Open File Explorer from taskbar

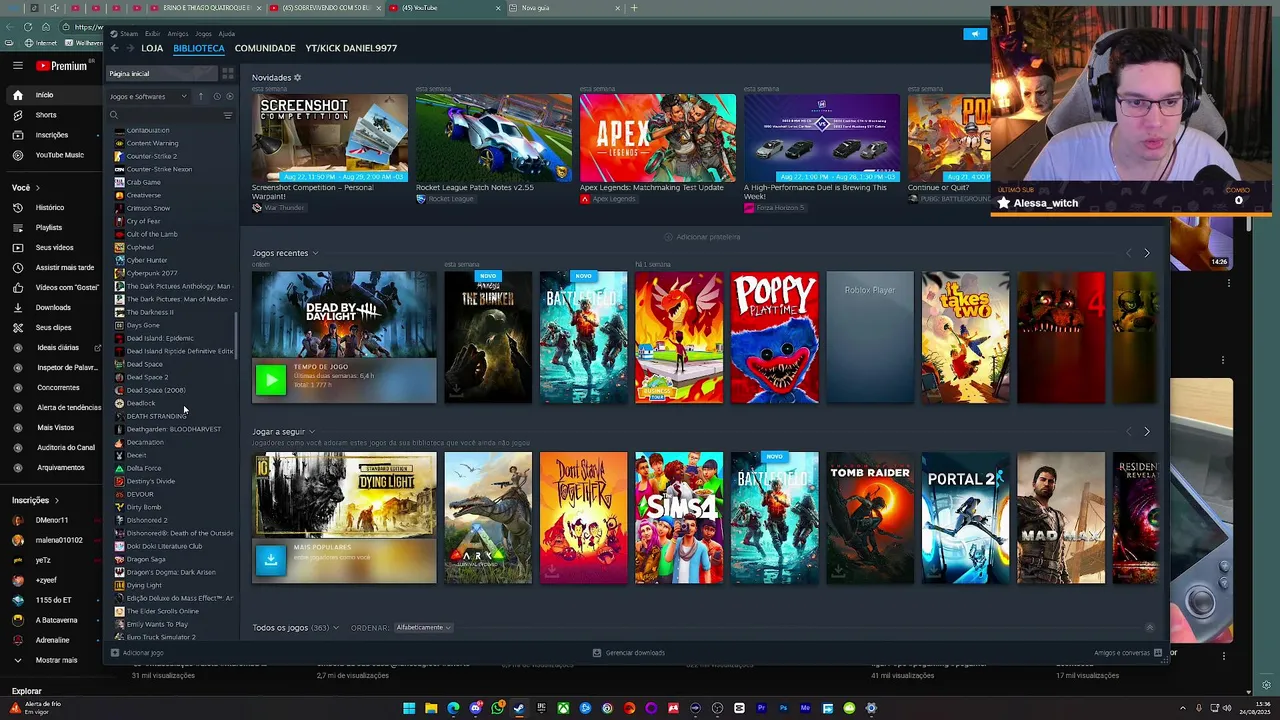click(x=431, y=708)
